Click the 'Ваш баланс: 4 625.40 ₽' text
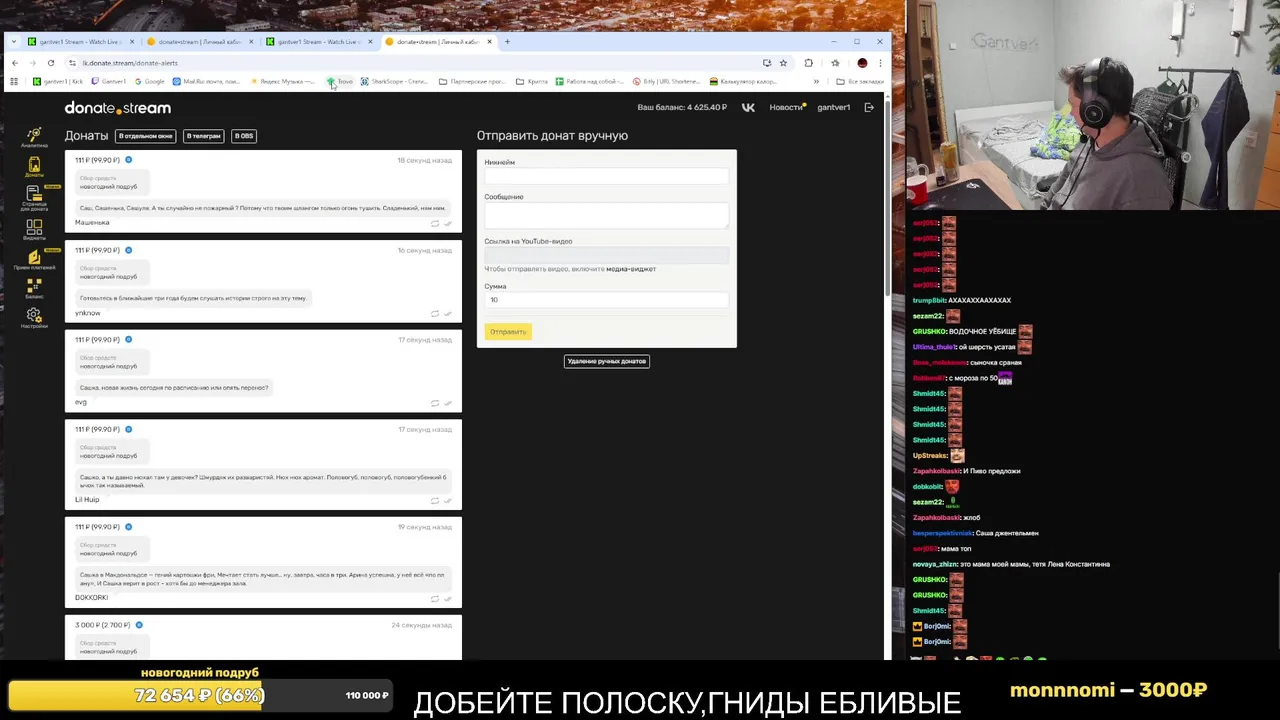This screenshot has width=1280, height=720. click(x=682, y=107)
